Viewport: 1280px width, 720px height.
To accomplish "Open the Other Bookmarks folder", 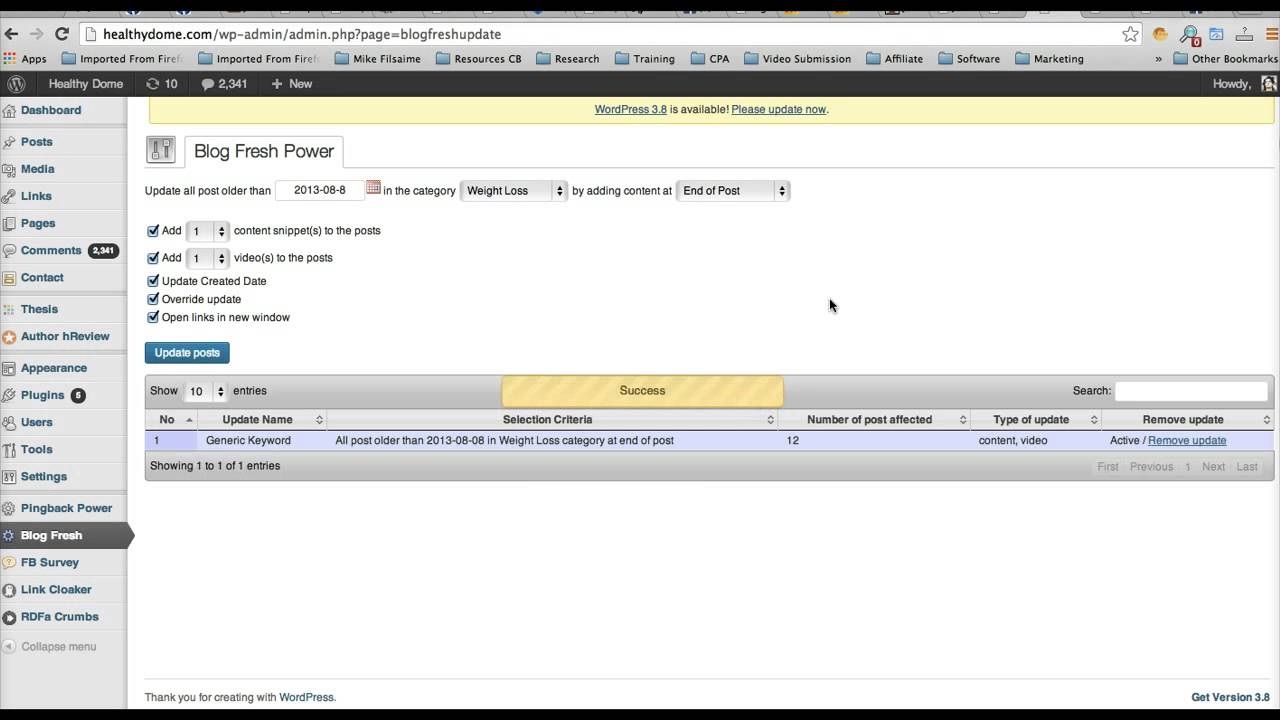I will [x=1226, y=59].
